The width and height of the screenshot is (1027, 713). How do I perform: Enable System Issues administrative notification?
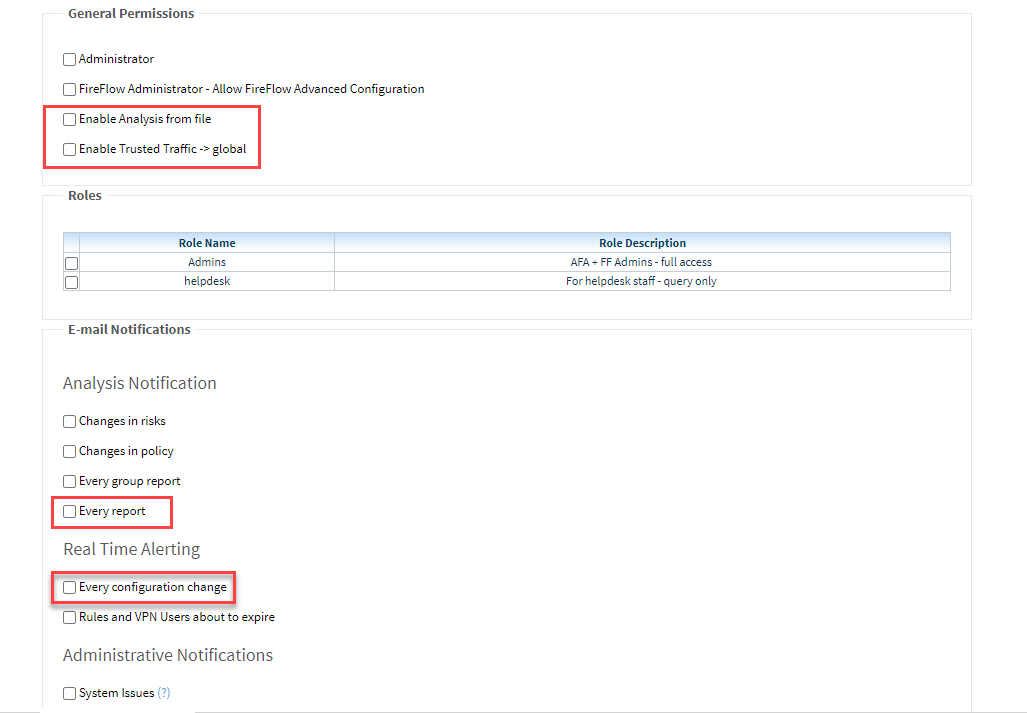(x=69, y=693)
